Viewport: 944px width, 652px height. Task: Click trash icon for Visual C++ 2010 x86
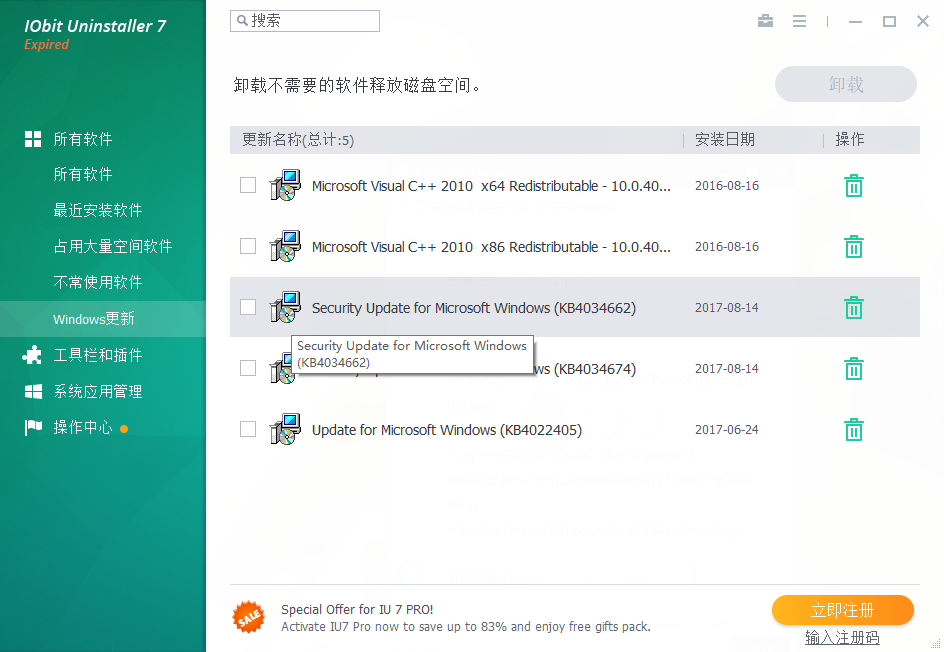[854, 247]
